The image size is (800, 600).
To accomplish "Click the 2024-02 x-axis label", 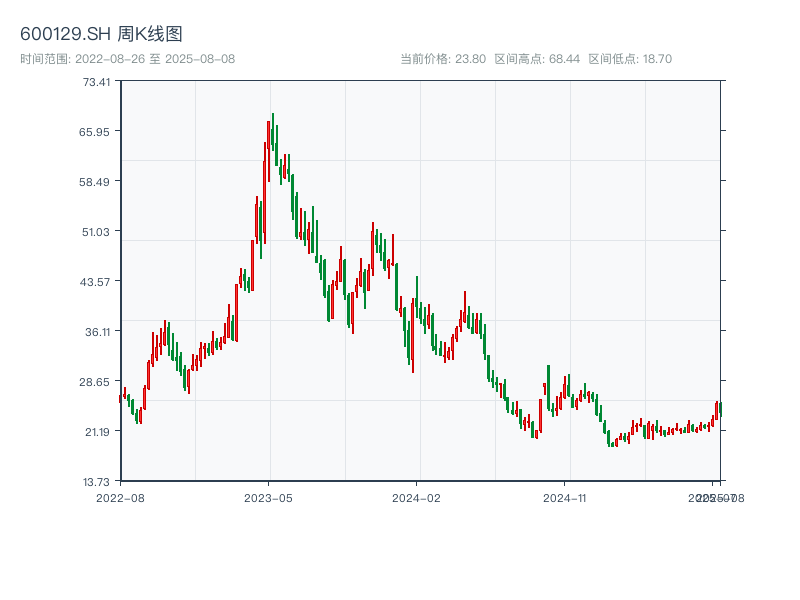I will [x=416, y=496].
